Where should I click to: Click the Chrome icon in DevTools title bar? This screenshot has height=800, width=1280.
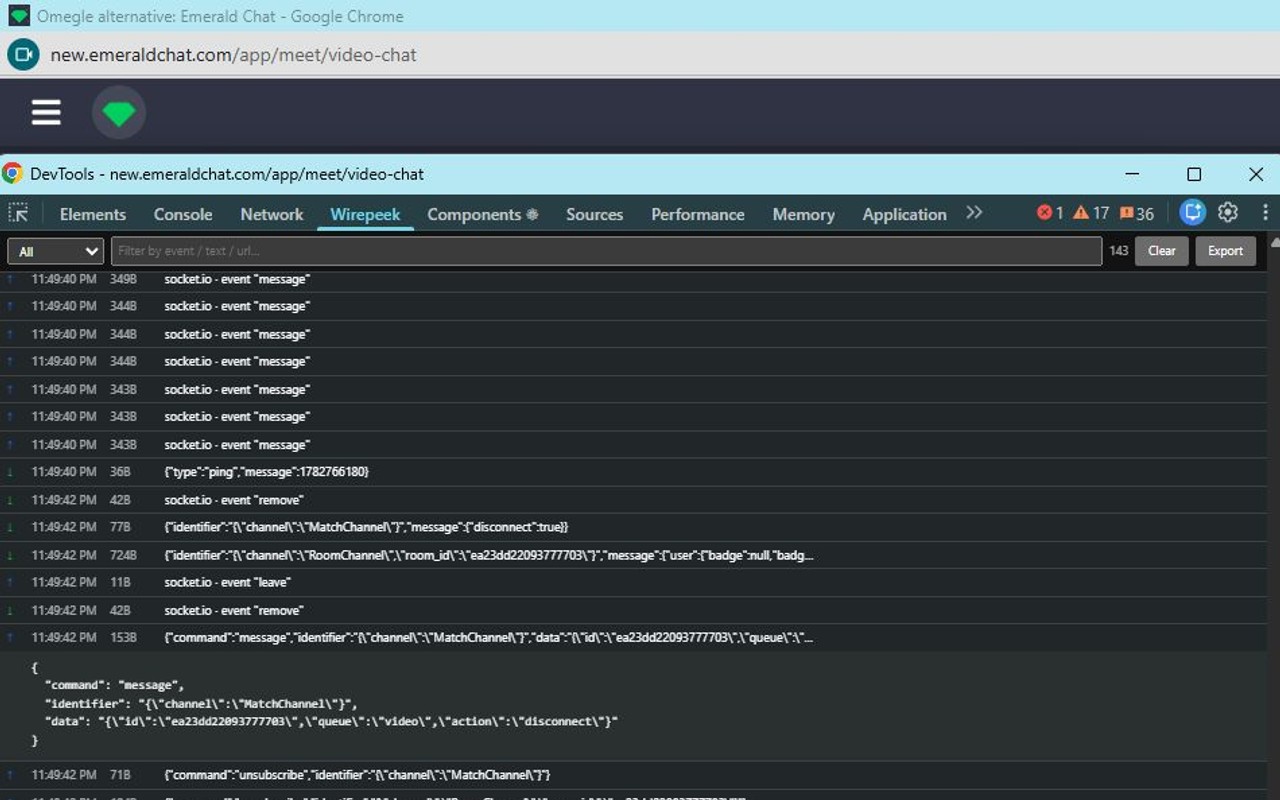(x=13, y=173)
